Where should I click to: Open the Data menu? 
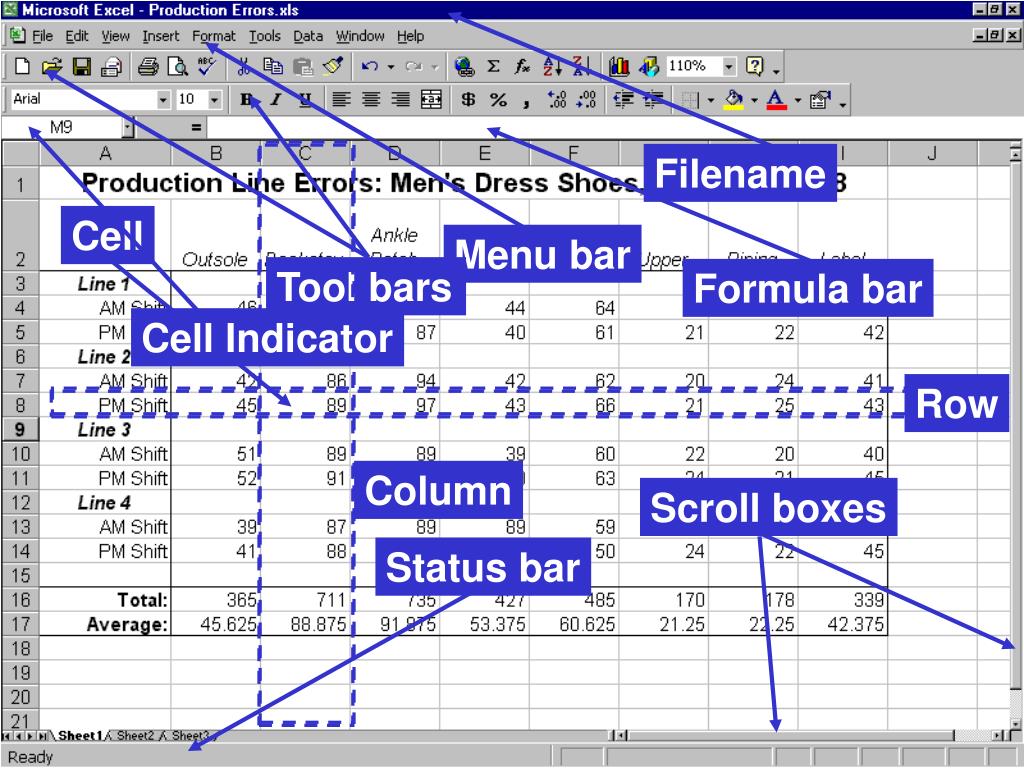(x=308, y=36)
